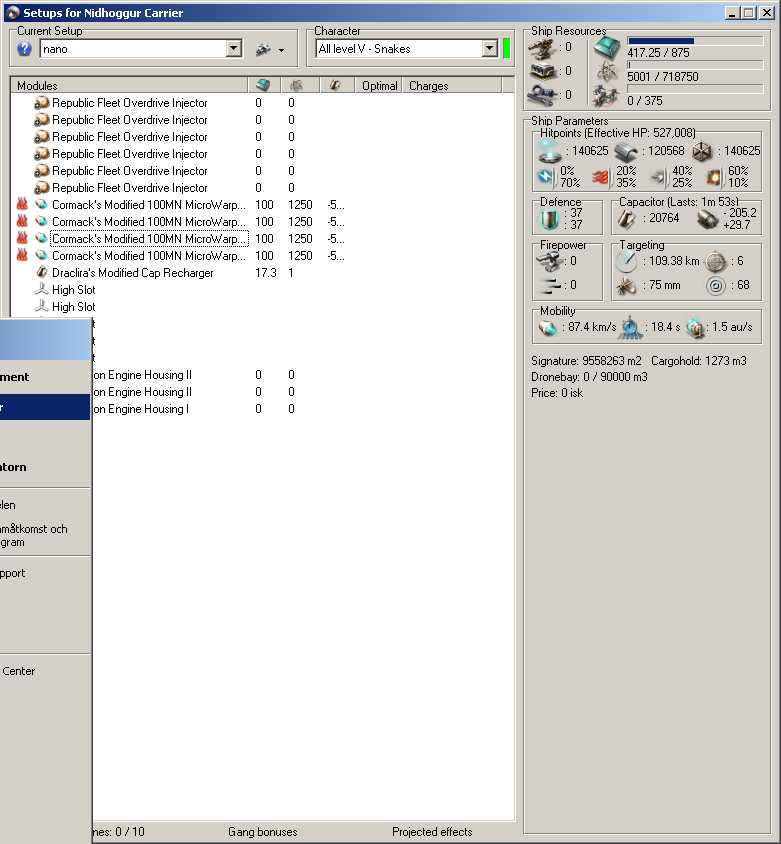781x844 pixels.
Task: Click the max velocity icon showing 87.4 km/s
Action: (548, 327)
